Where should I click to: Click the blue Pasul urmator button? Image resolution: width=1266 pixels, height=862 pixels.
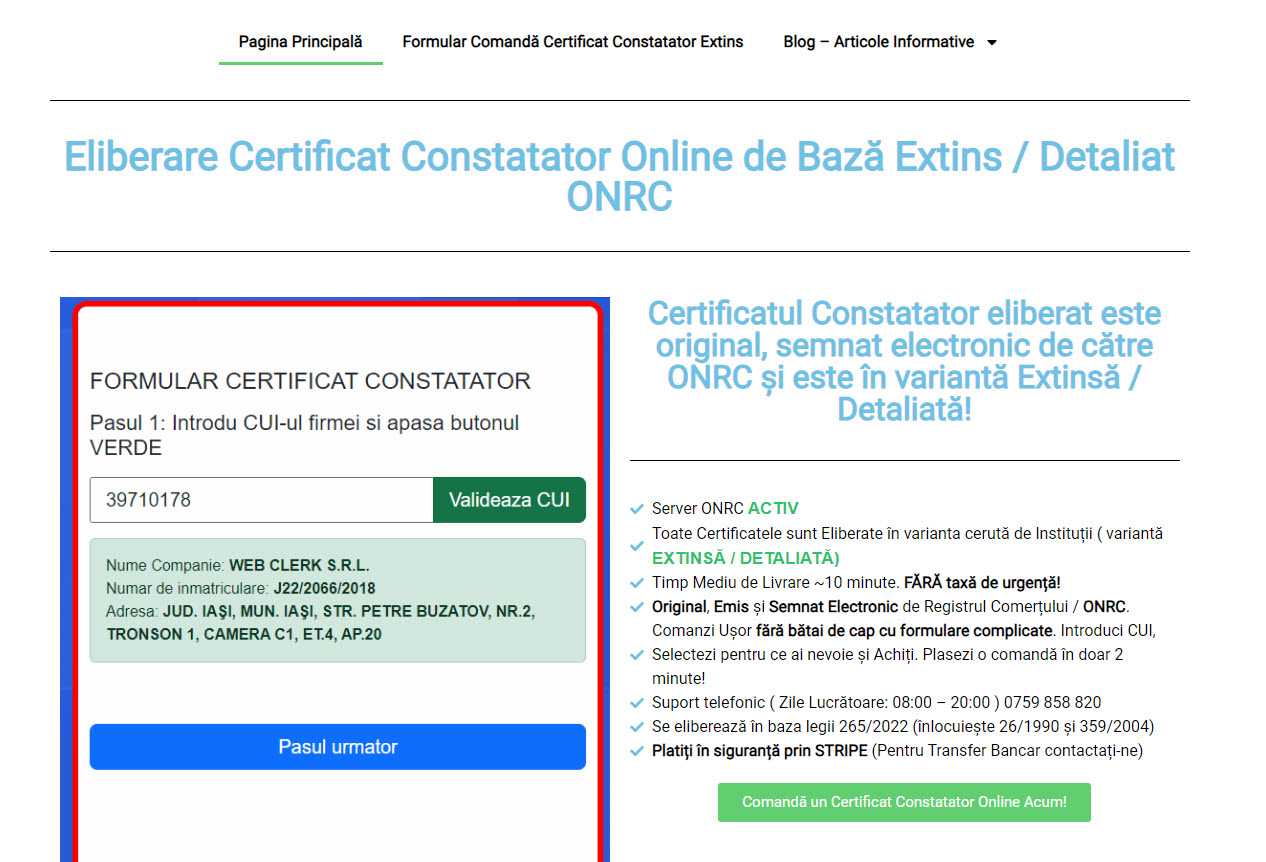337,746
